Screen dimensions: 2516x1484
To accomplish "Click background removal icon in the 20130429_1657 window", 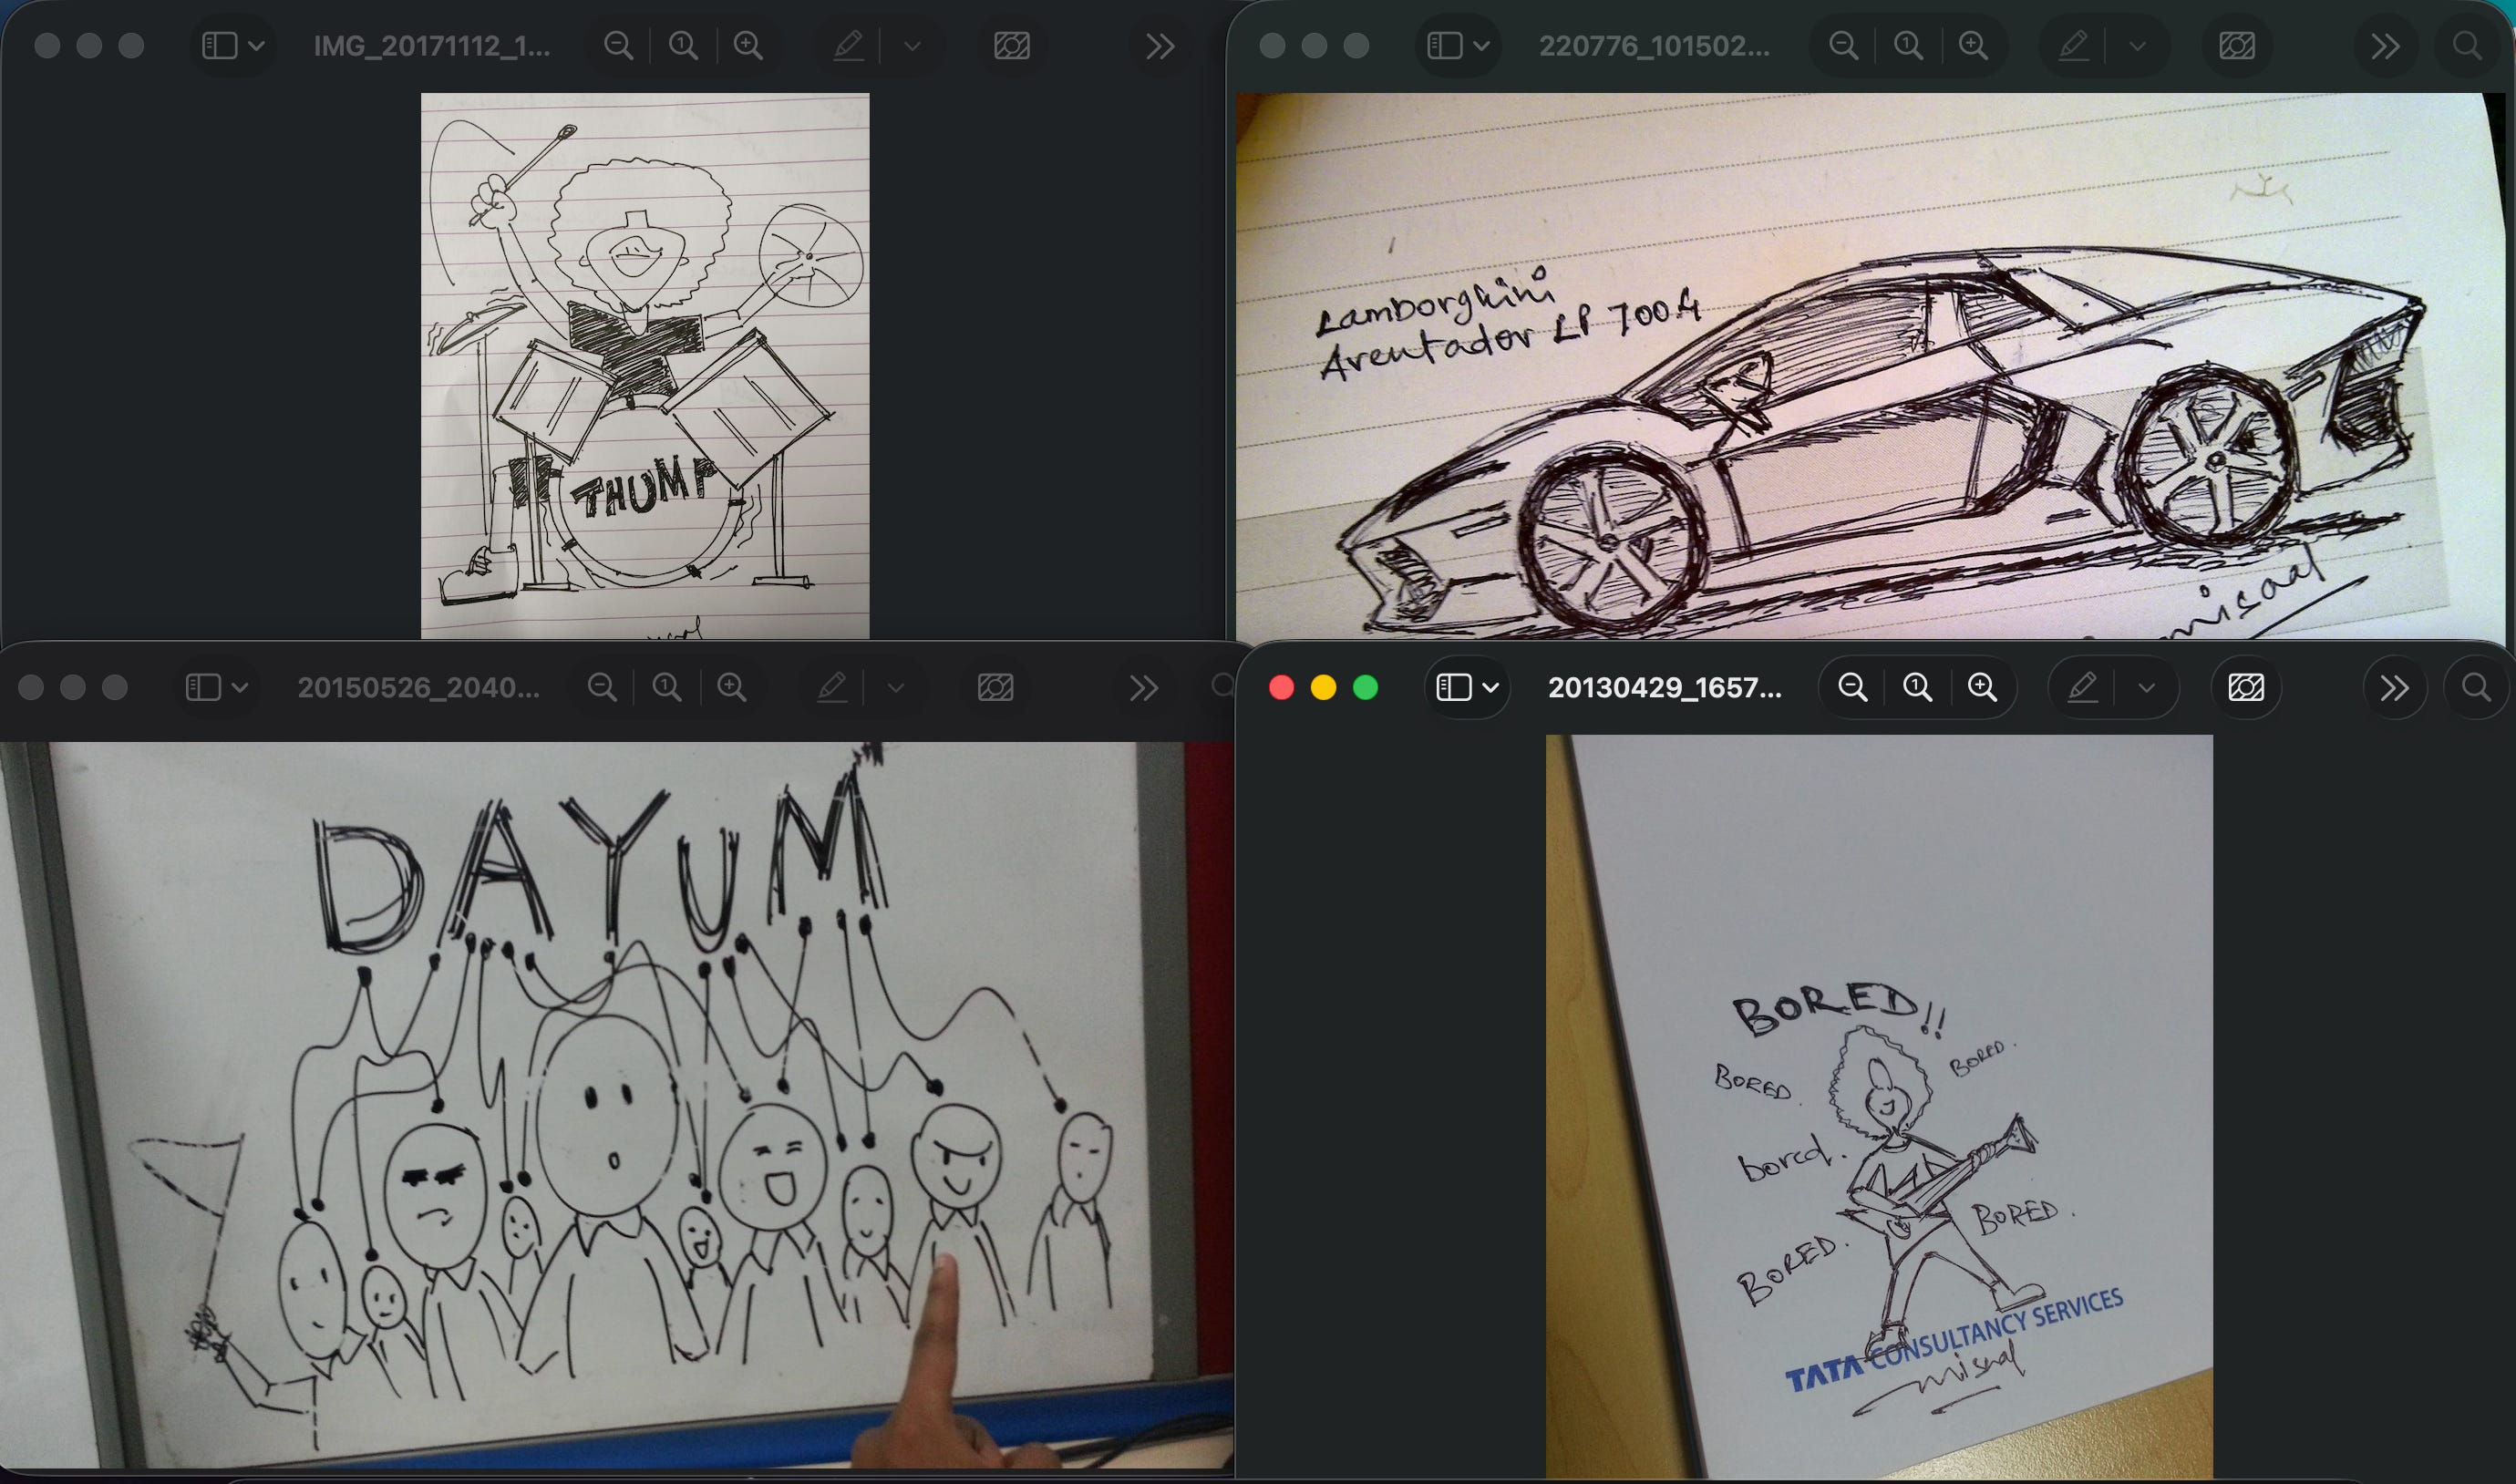I will 2246,688.
